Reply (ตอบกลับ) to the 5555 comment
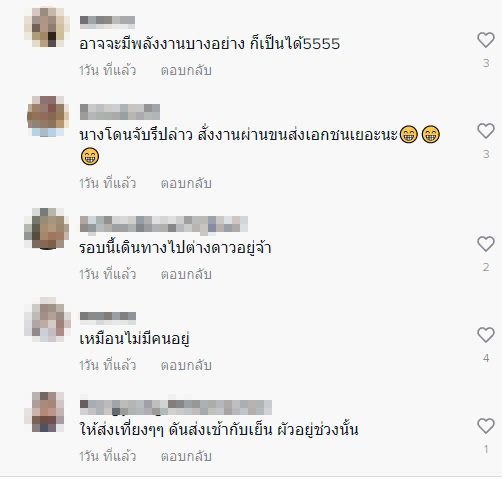Screen dimensions: 502x480 click(x=186, y=71)
